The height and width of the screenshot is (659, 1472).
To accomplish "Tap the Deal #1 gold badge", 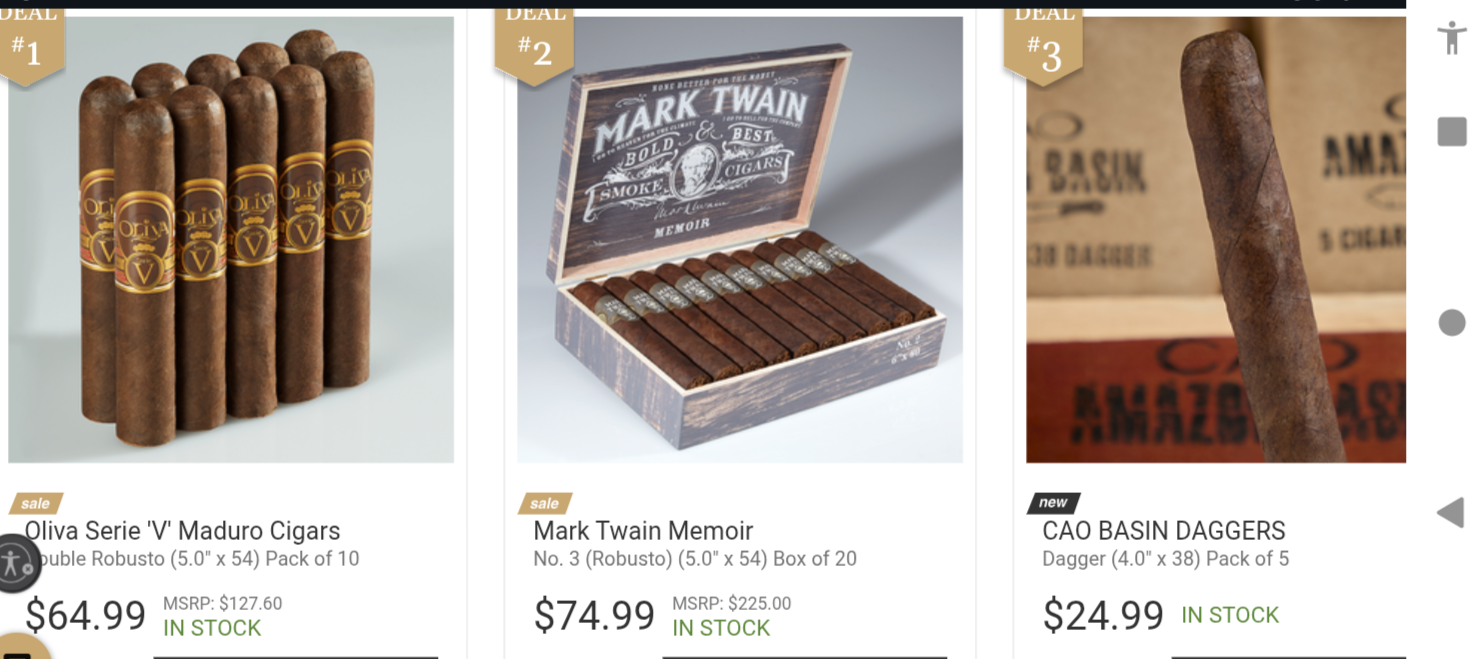I will 30,42.
